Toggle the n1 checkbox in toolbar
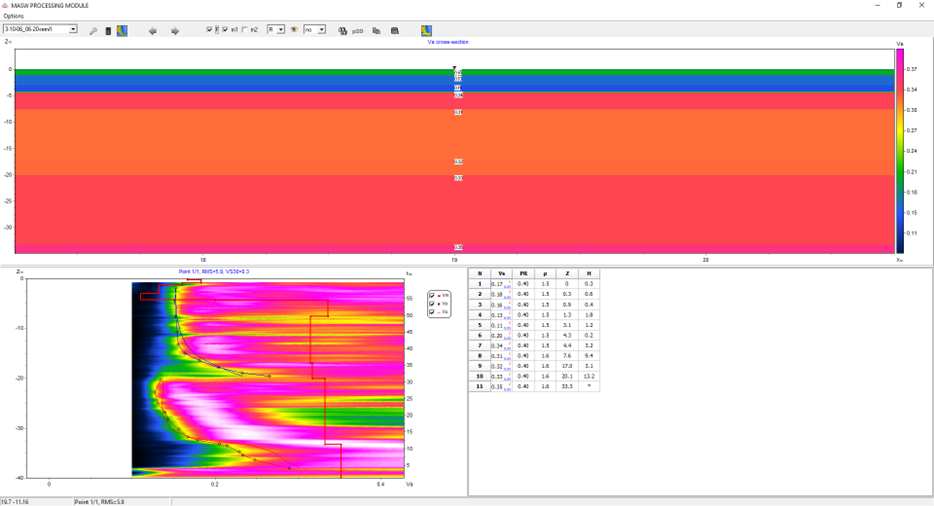The width and height of the screenshot is (934, 506). pyautogui.click(x=225, y=30)
